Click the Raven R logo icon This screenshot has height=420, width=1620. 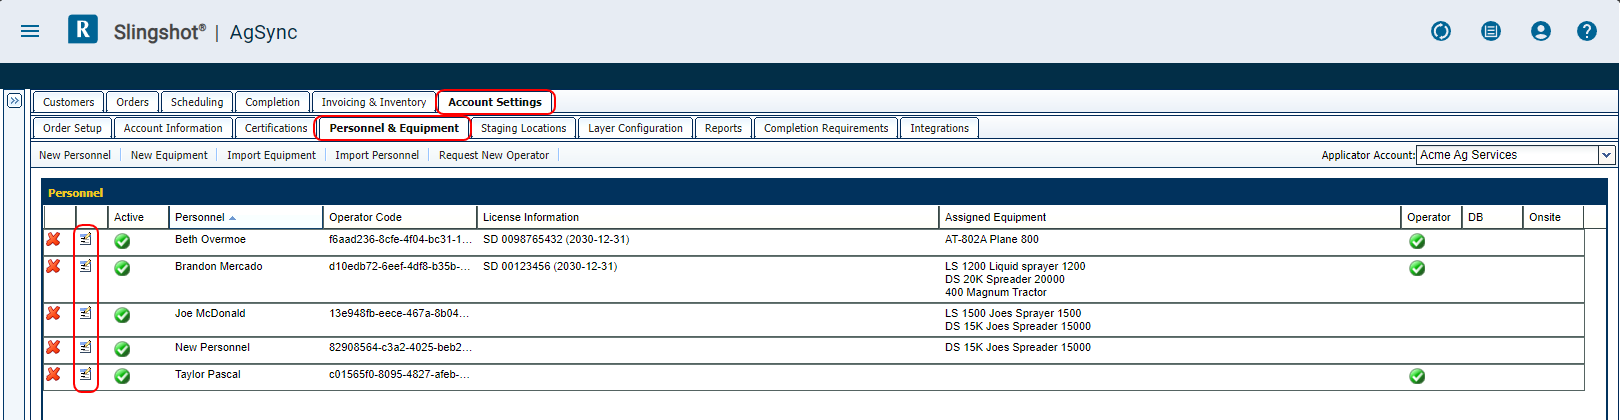click(x=83, y=29)
